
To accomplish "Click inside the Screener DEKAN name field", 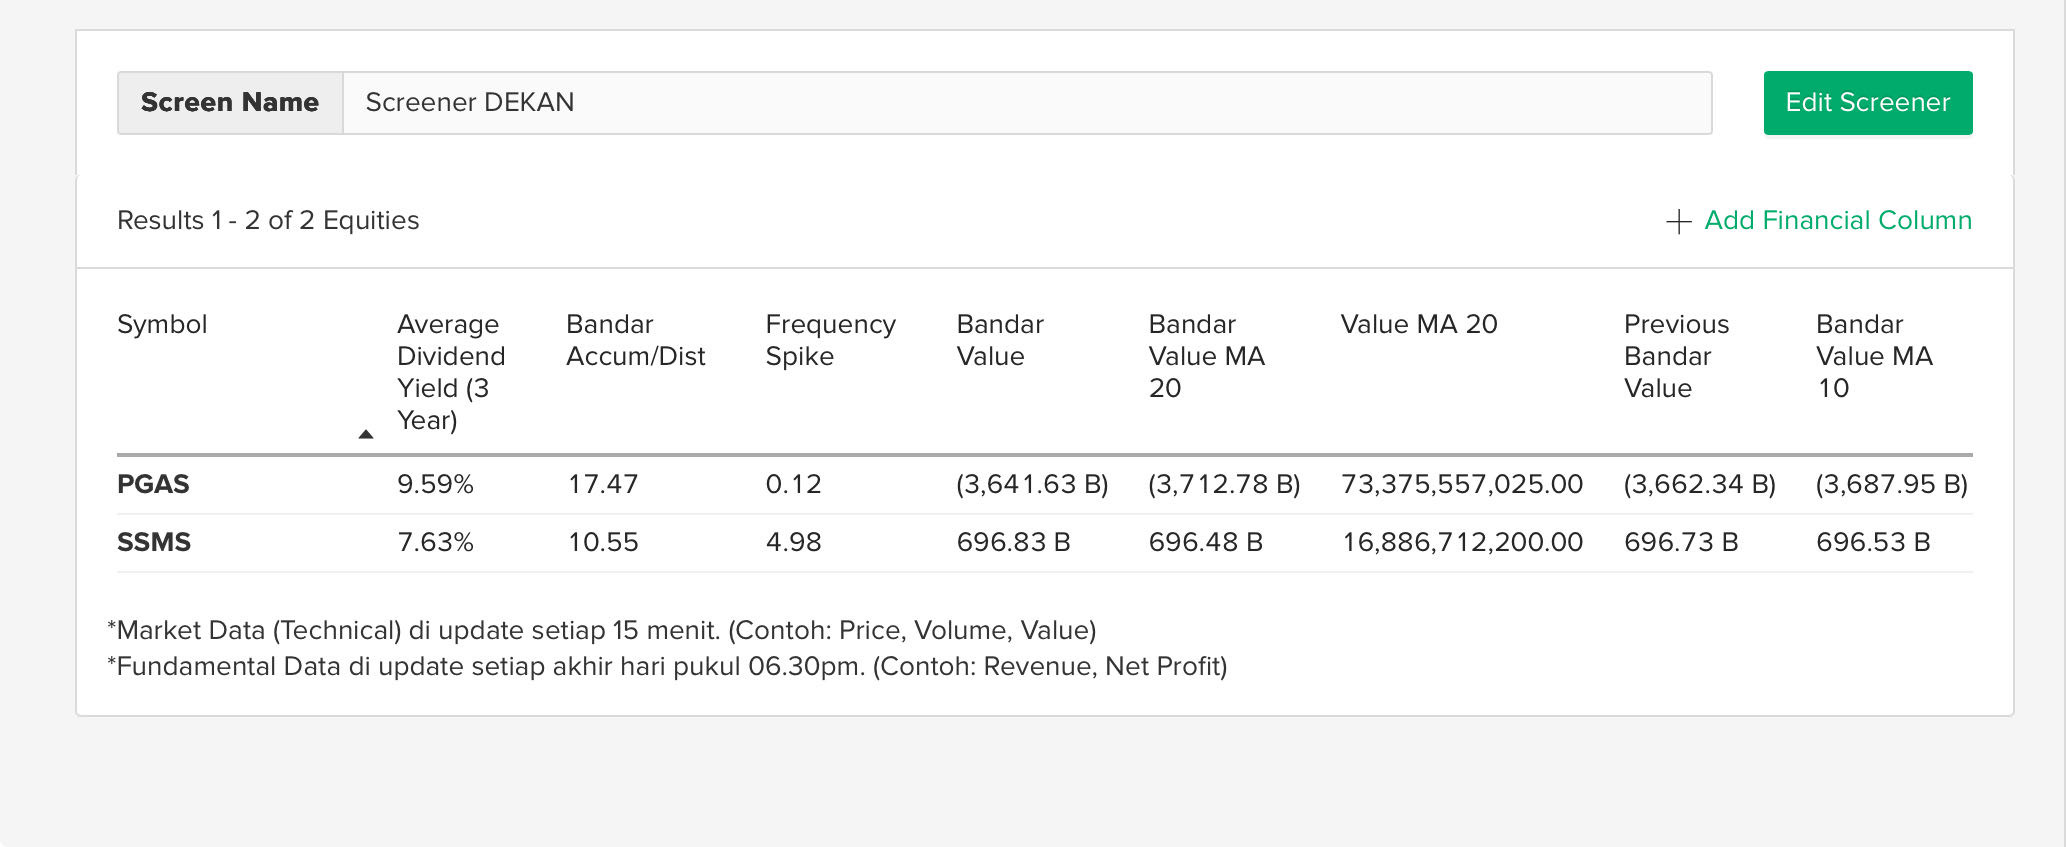I will 1027,102.
